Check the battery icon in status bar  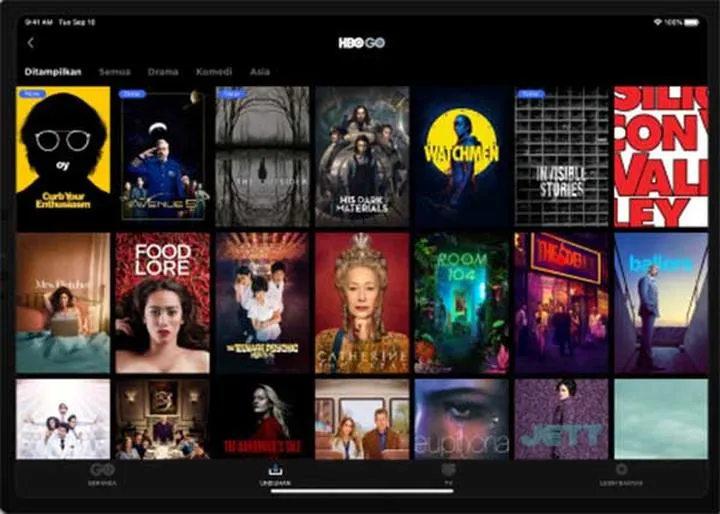click(691, 21)
